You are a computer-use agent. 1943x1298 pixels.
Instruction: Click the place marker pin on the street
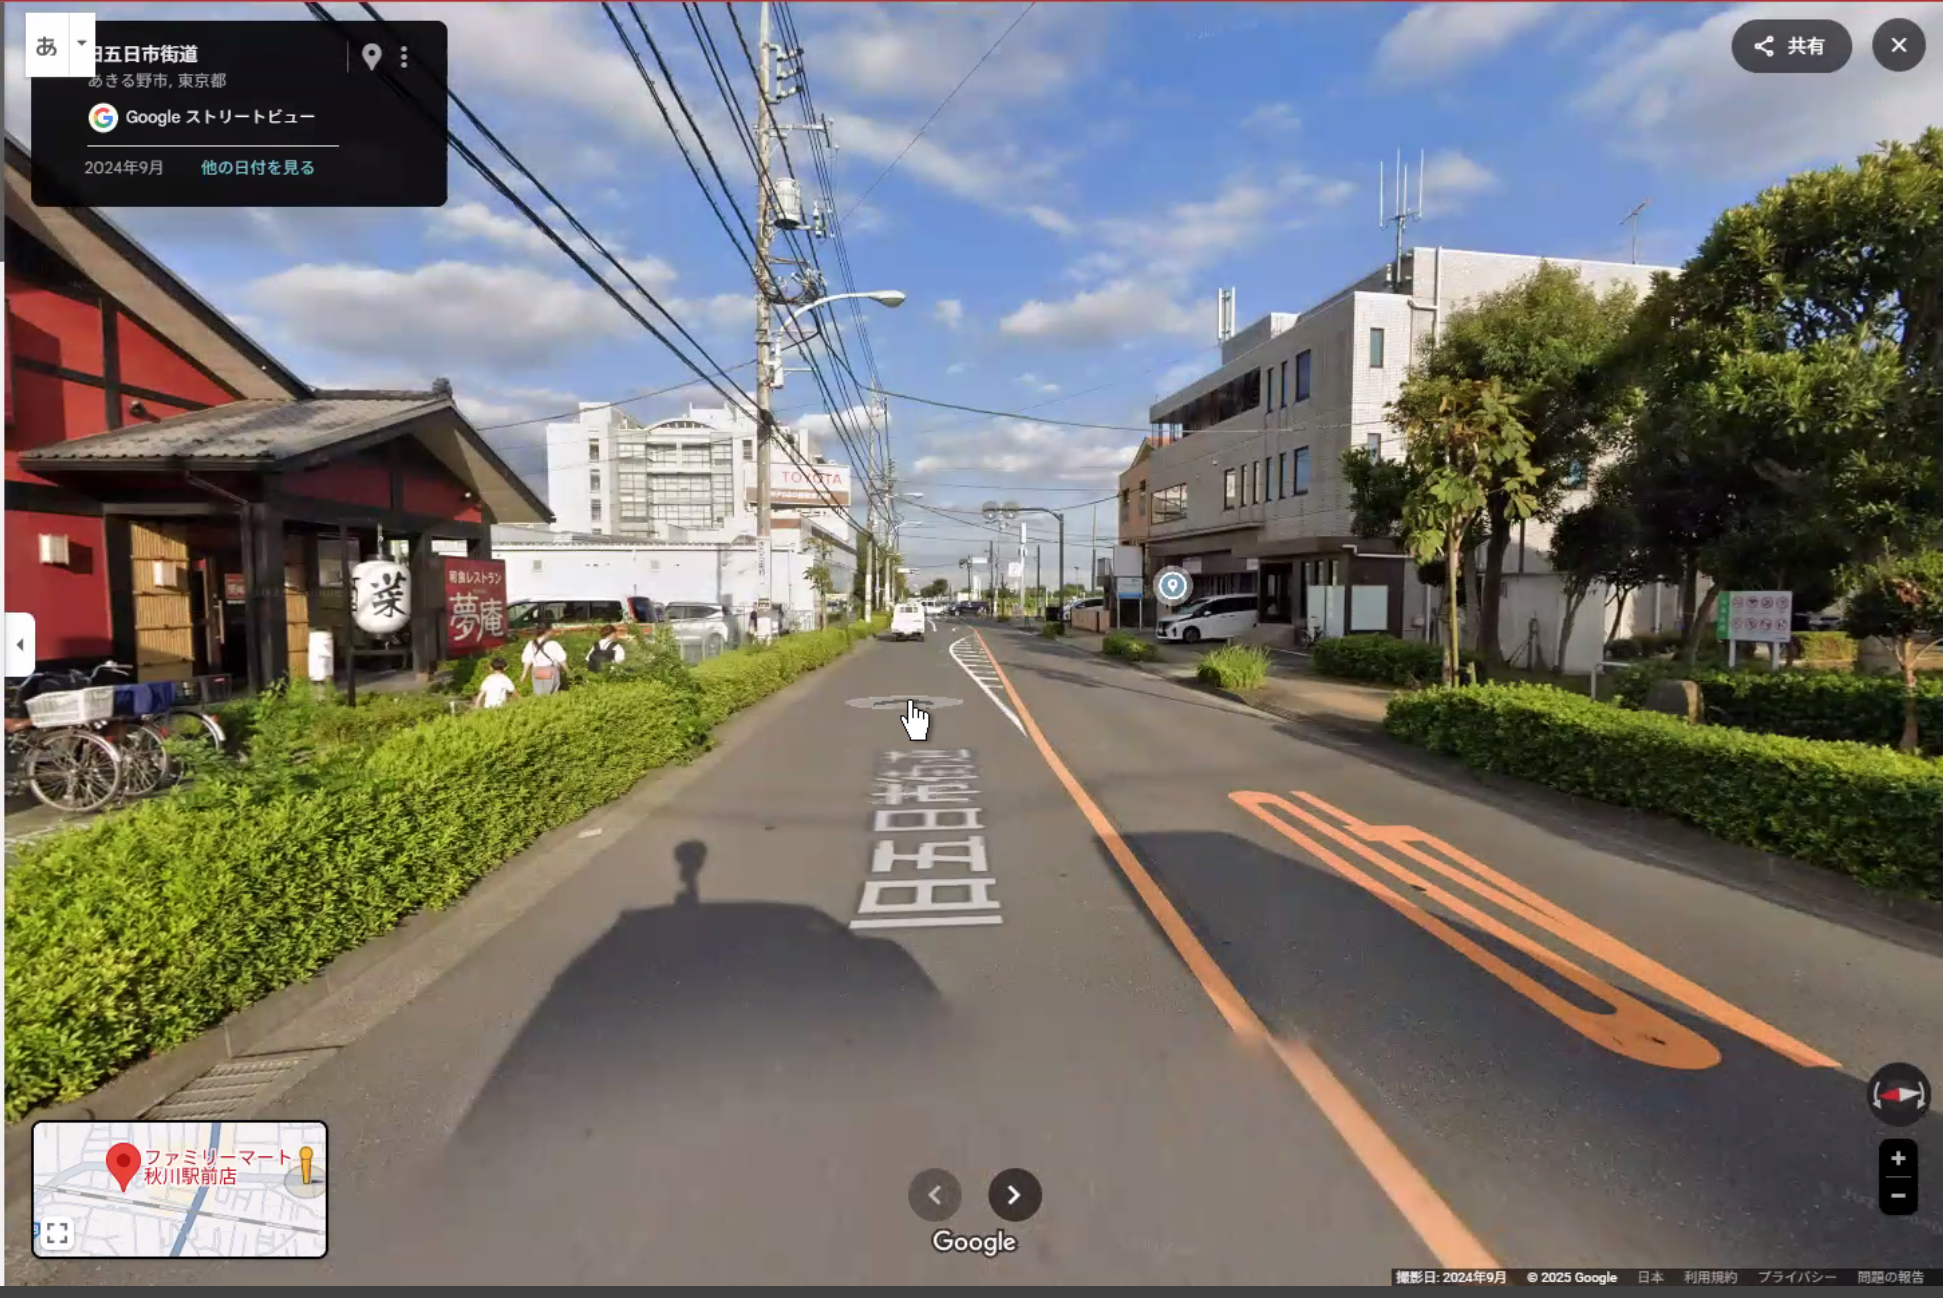1172,586
